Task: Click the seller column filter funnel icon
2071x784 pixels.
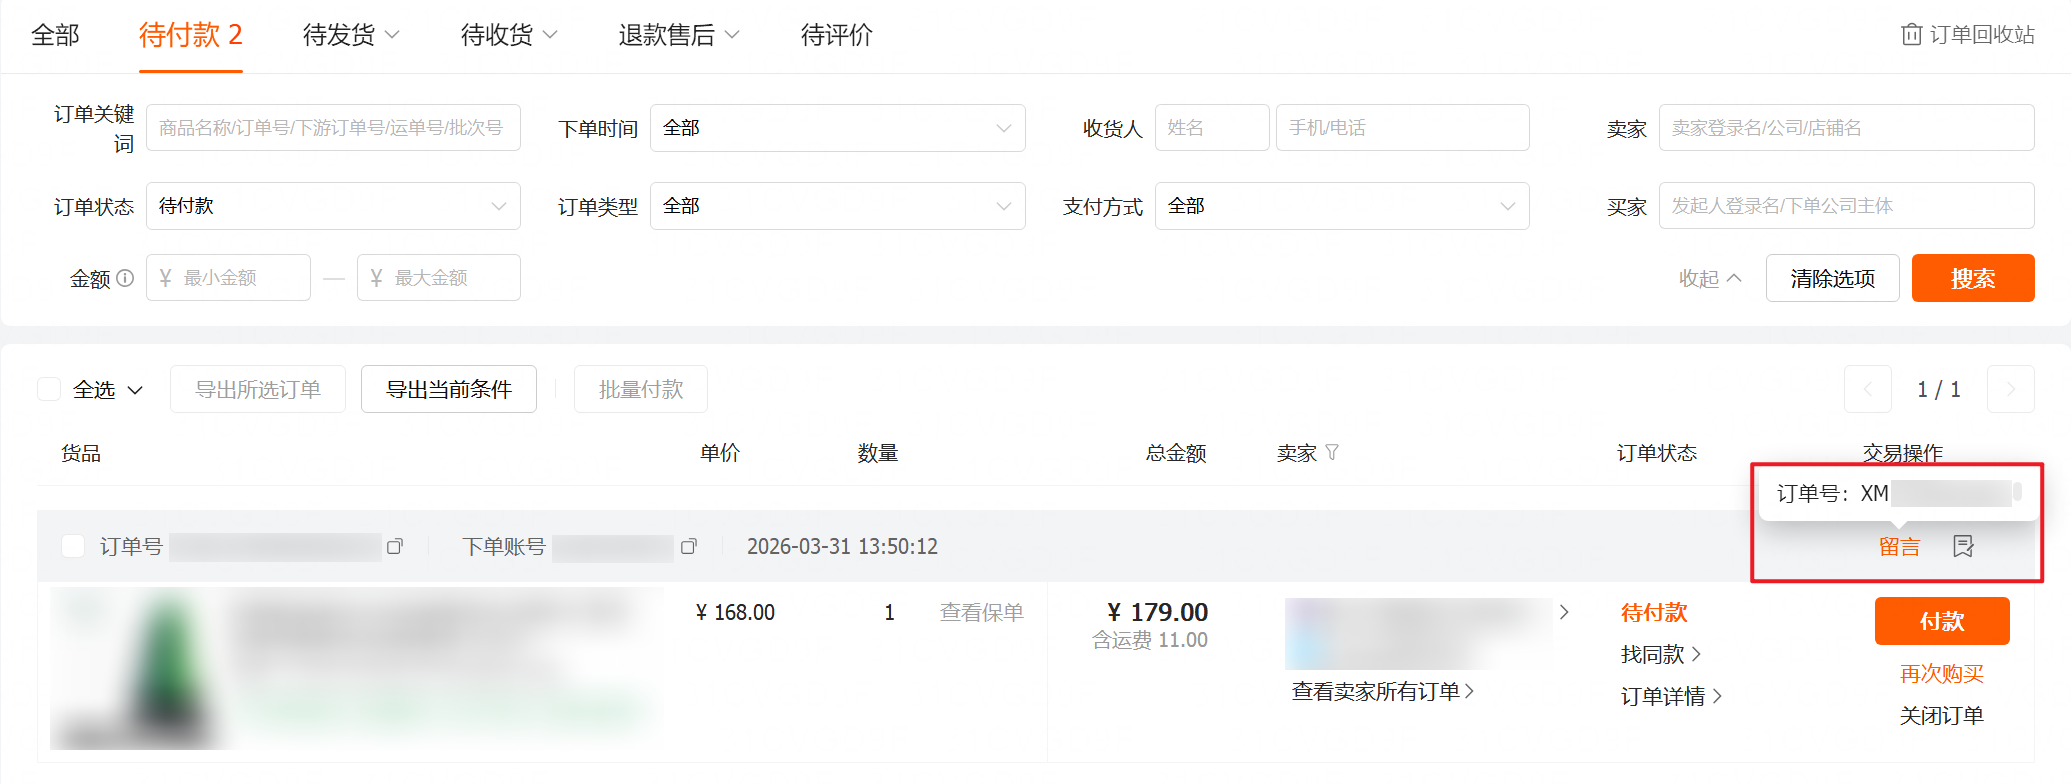Action: point(1332,453)
